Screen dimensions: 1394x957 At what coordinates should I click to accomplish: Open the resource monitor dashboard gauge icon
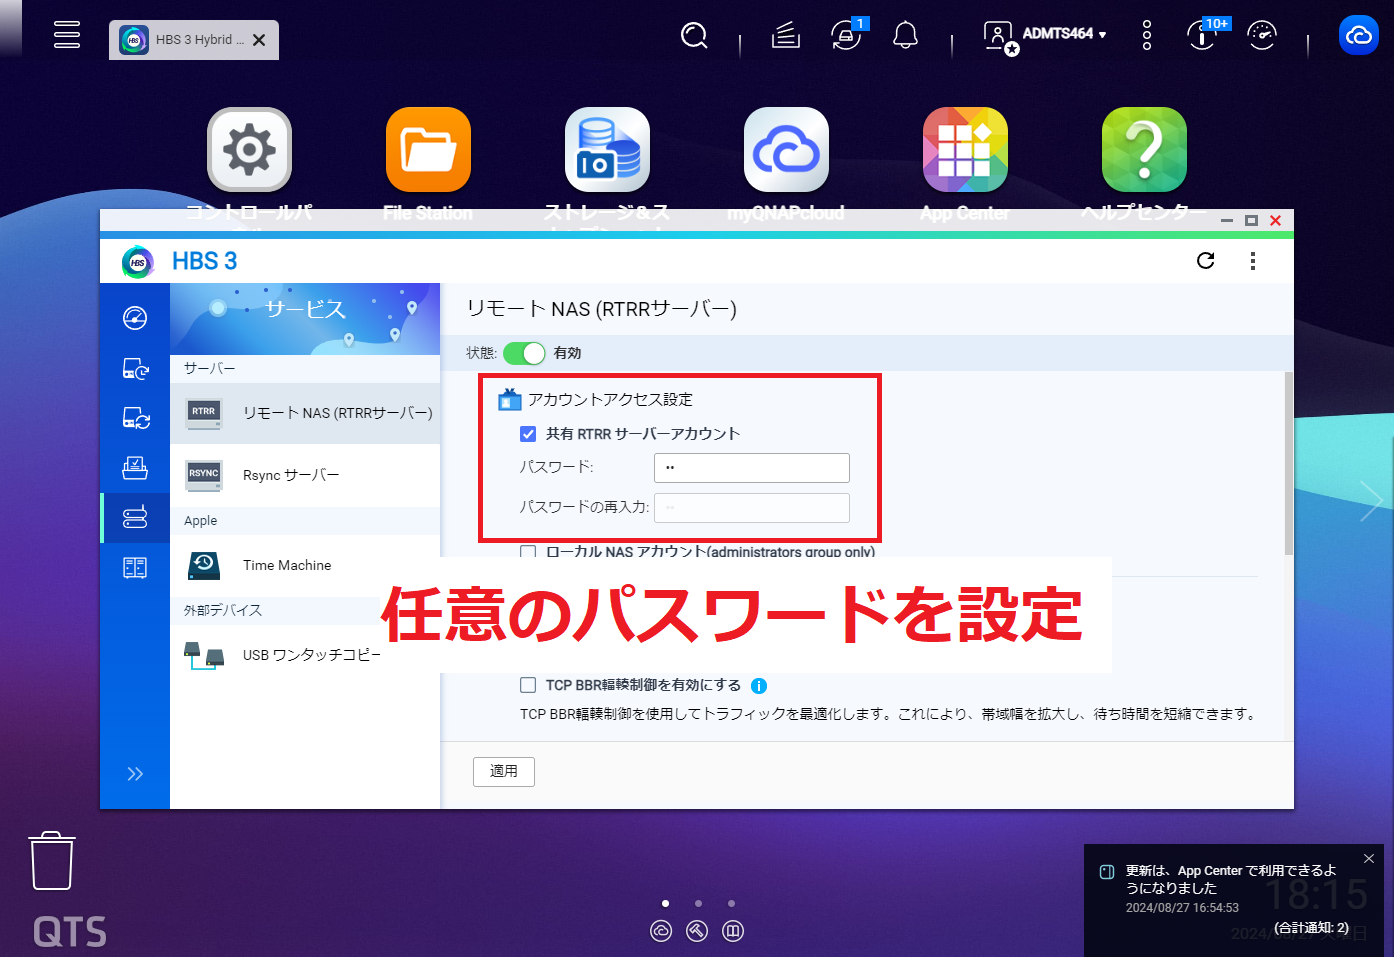coord(1262,36)
